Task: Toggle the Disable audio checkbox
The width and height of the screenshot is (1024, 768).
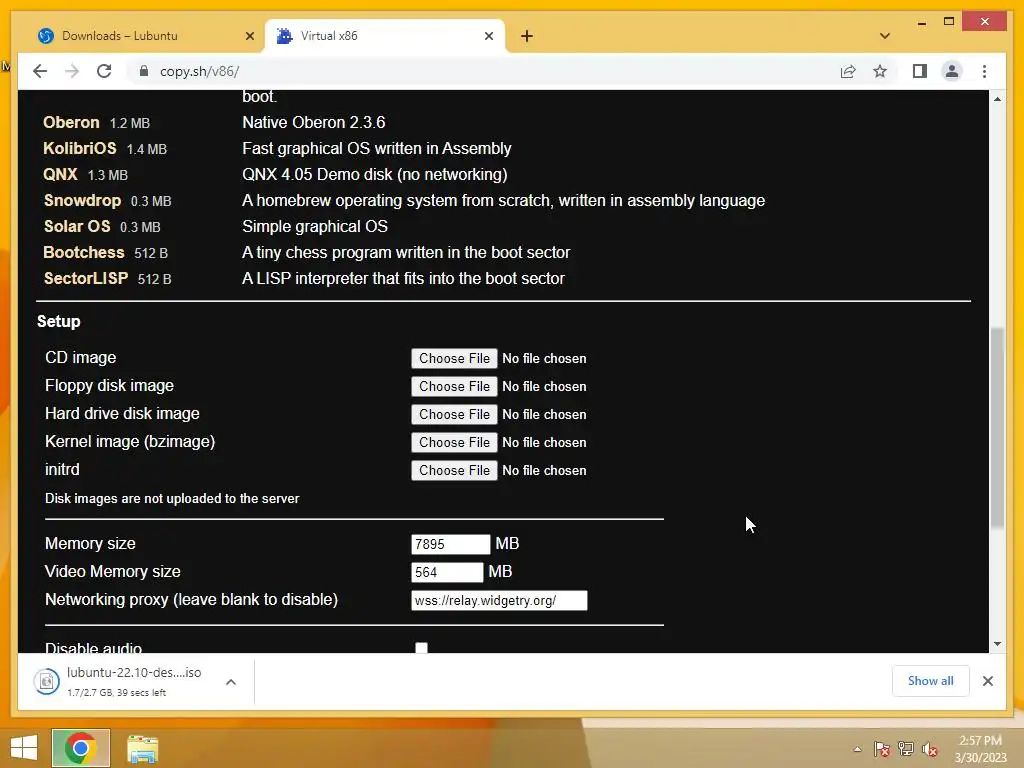Action: (421, 648)
